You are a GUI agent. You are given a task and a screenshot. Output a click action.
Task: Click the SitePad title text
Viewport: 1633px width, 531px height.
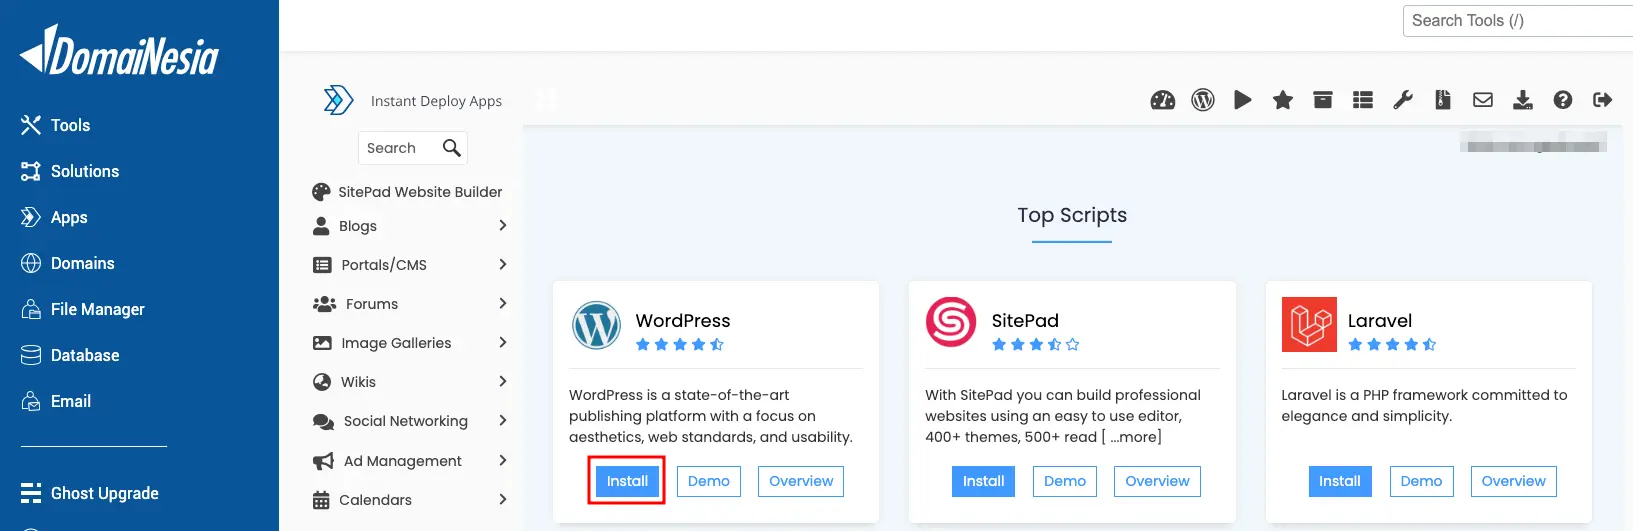1025,321
